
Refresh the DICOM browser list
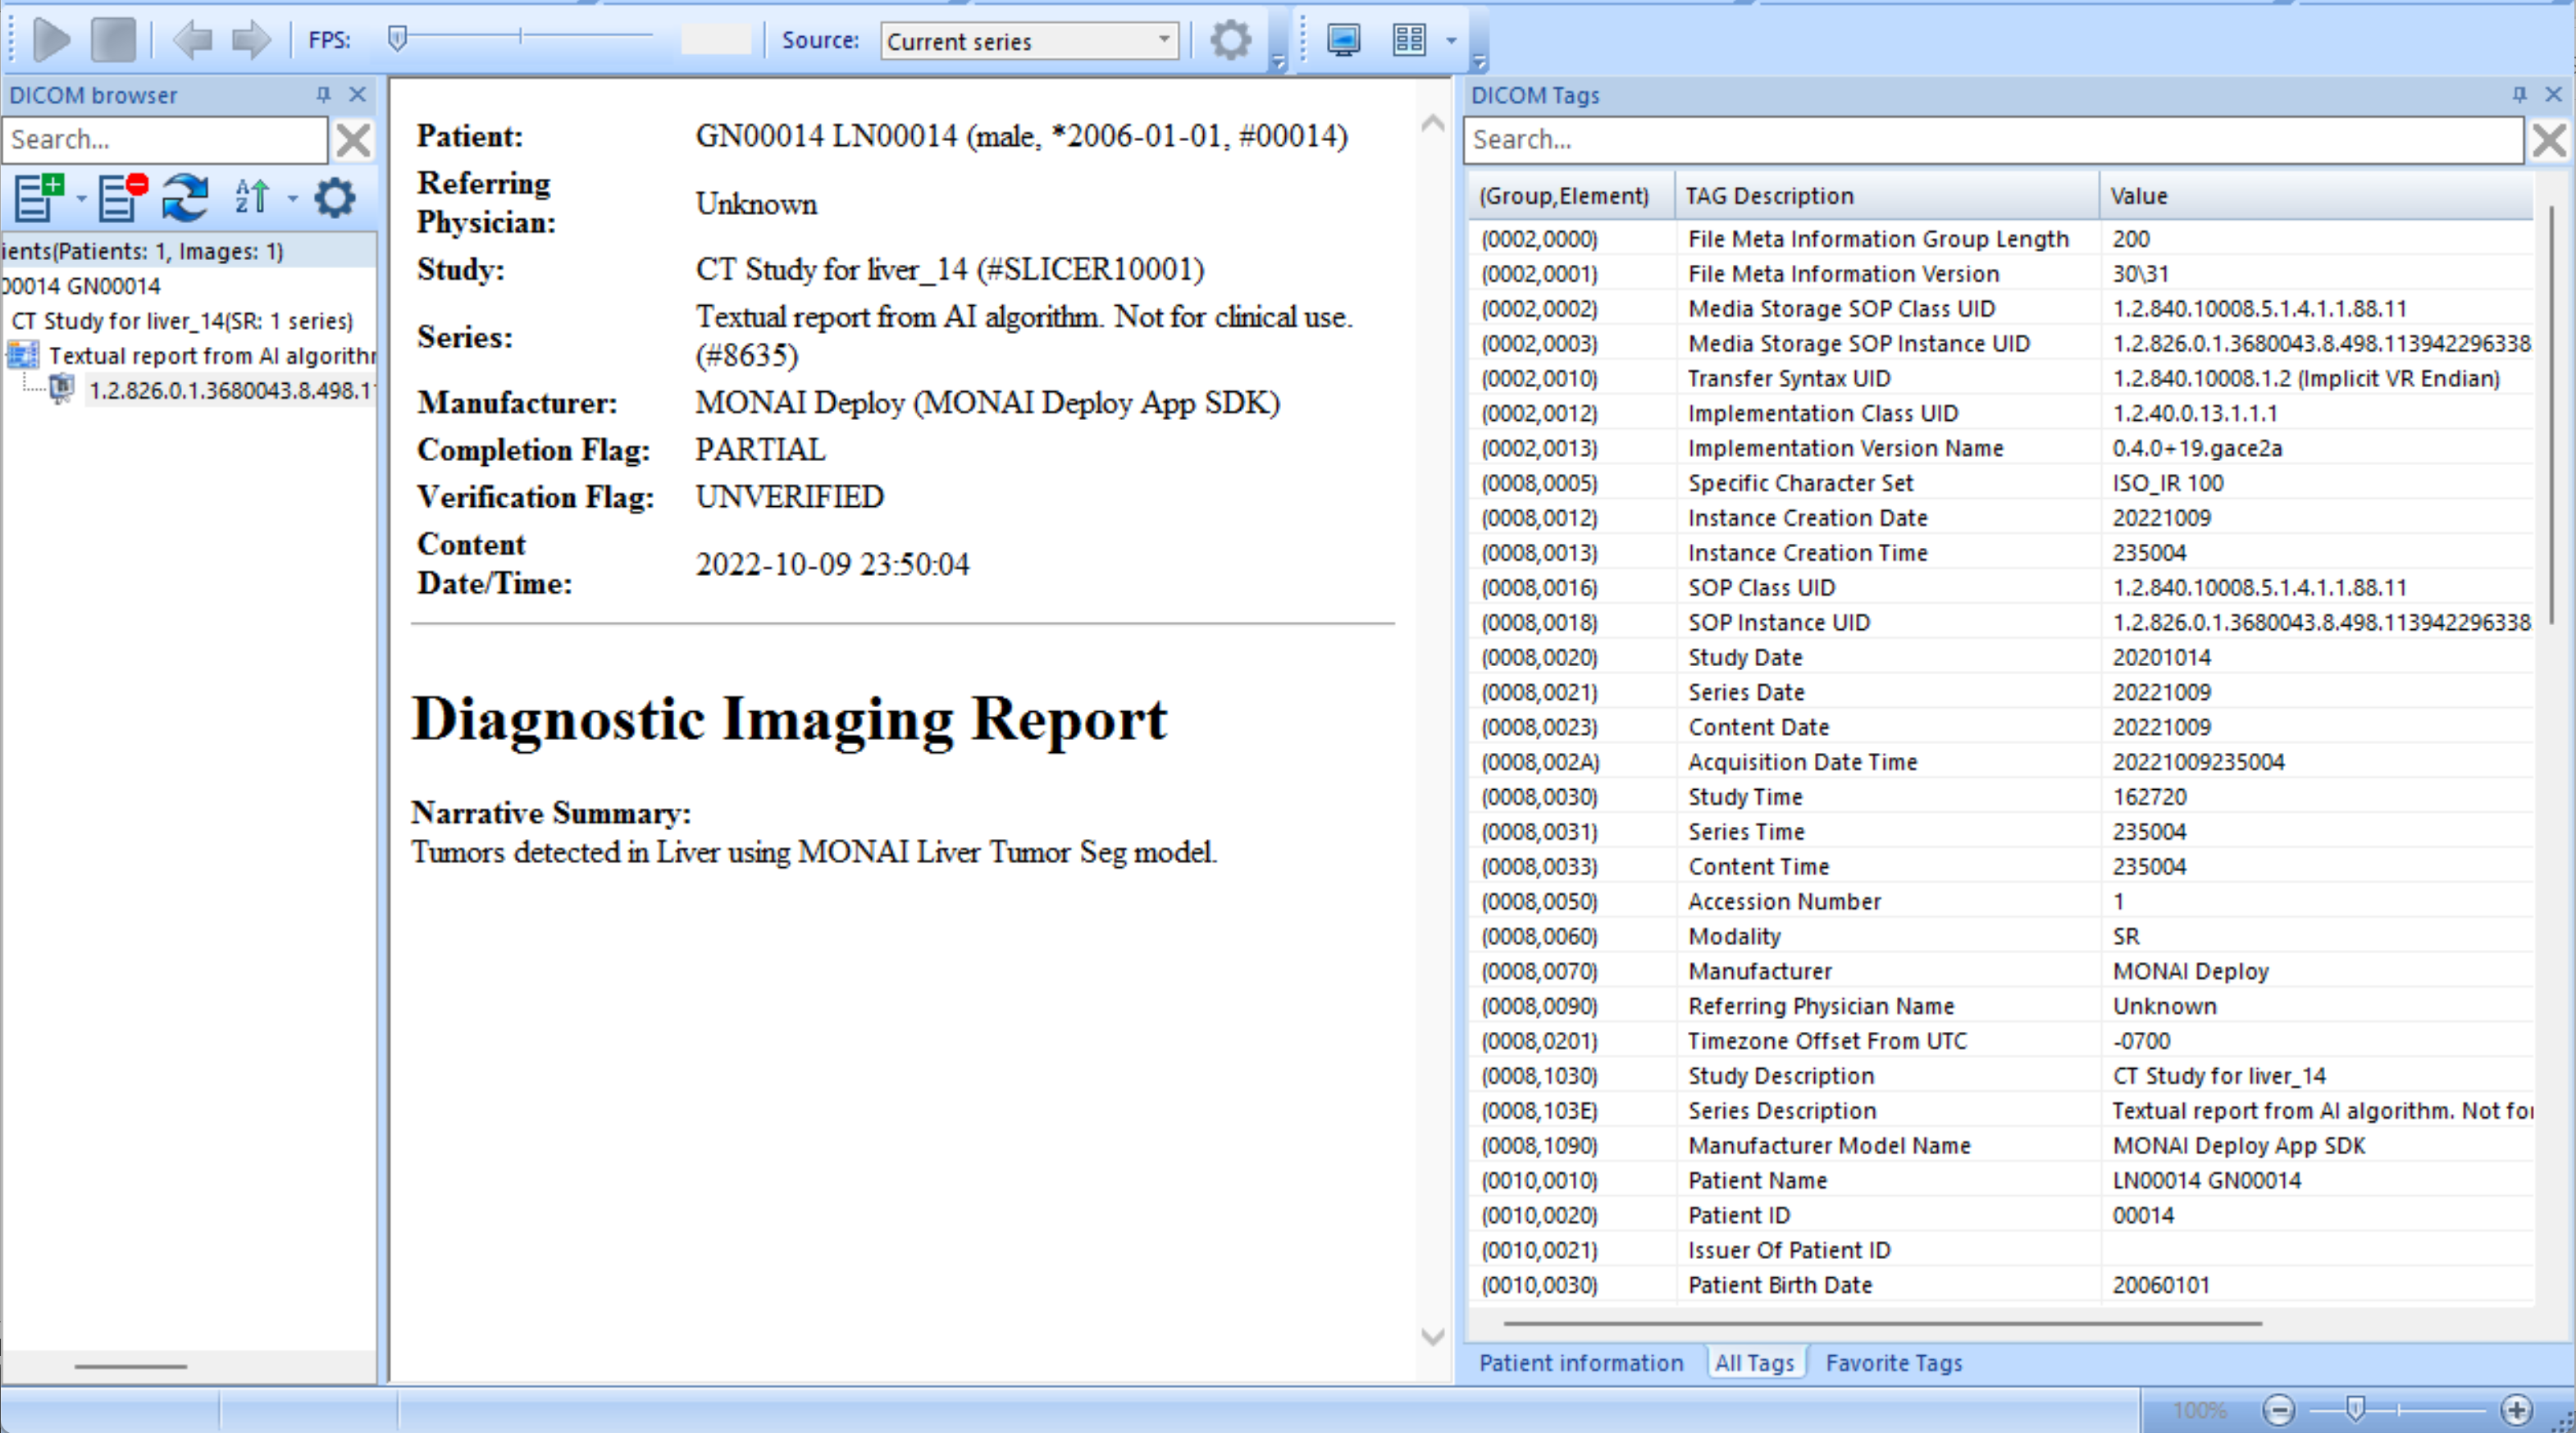[x=185, y=196]
